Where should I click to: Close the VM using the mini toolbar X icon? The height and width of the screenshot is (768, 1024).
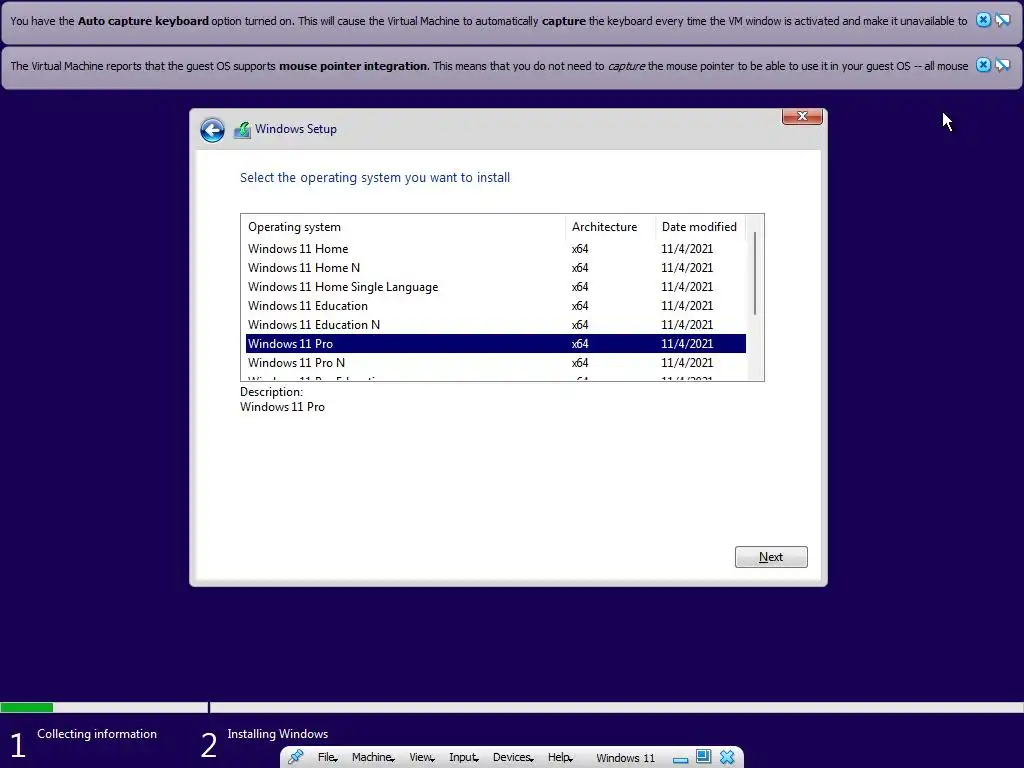click(x=727, y=757)
